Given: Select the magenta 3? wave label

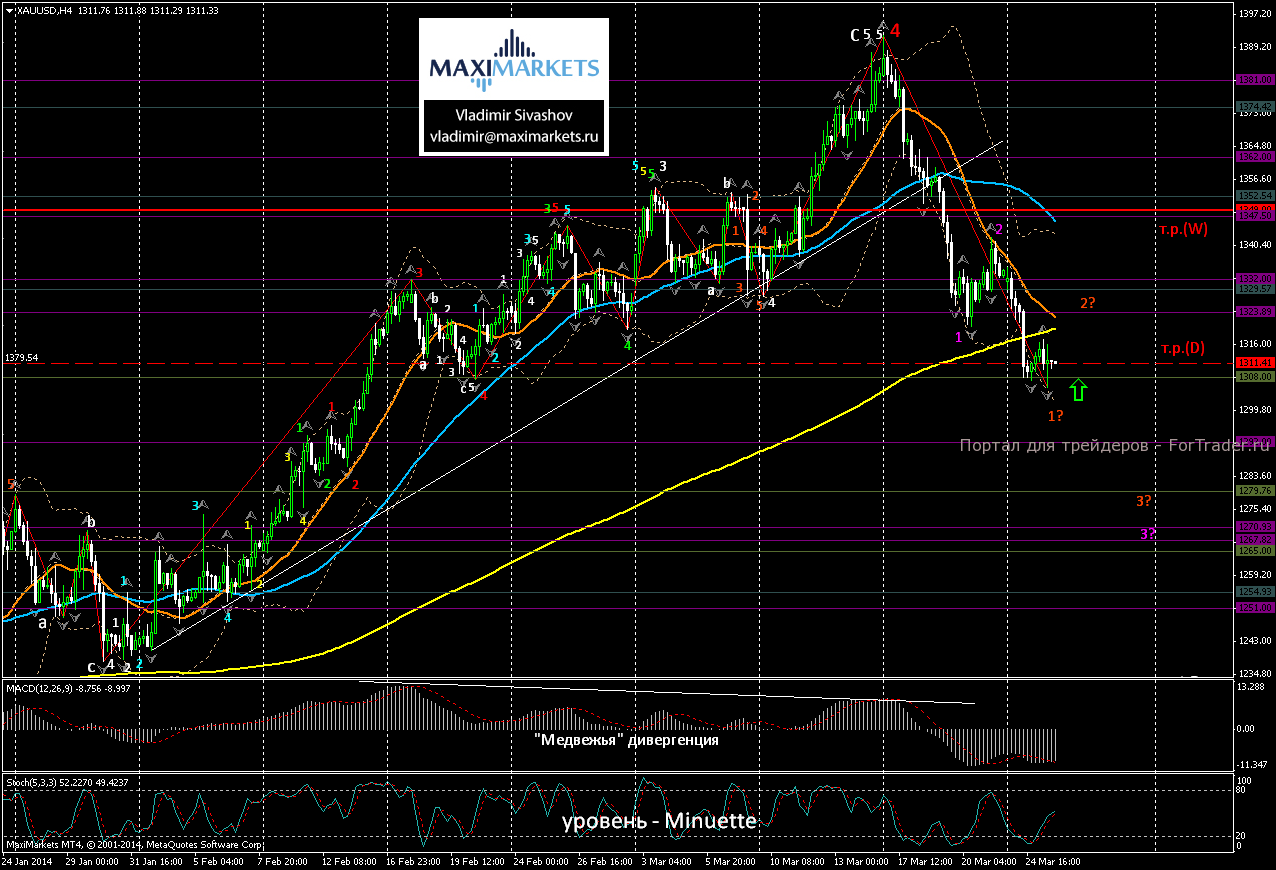Looking at the screenshot, I should point(1147,533).
